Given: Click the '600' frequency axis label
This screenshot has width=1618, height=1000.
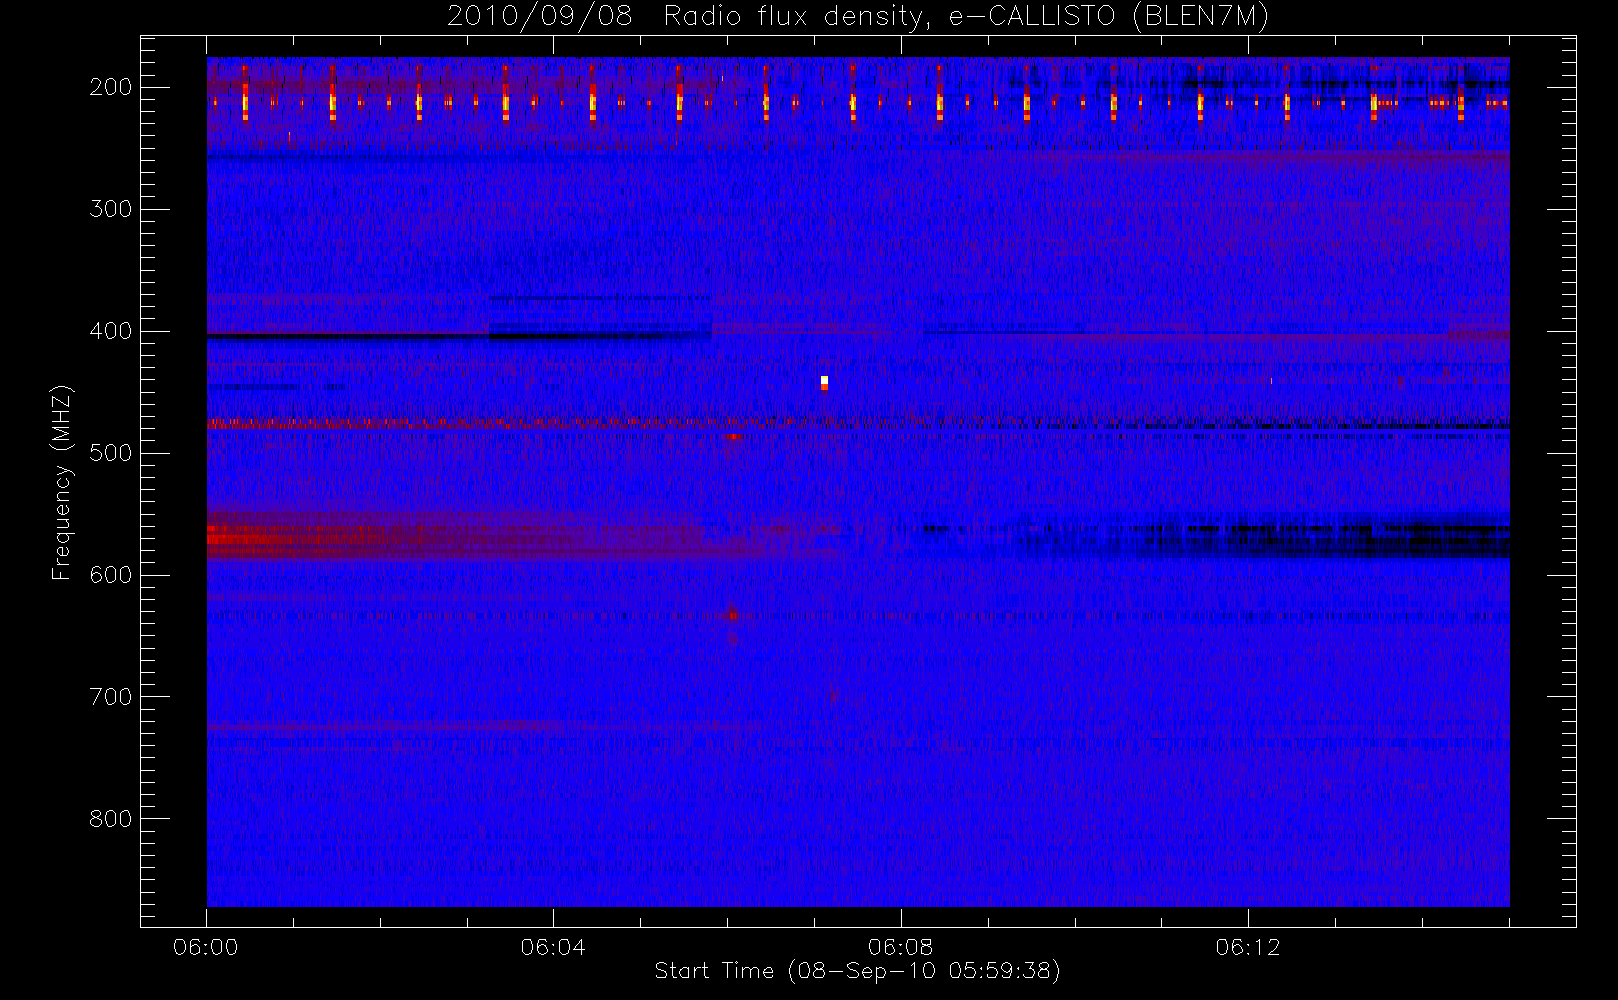Looking at the screenshot, I should click(111, 575).
